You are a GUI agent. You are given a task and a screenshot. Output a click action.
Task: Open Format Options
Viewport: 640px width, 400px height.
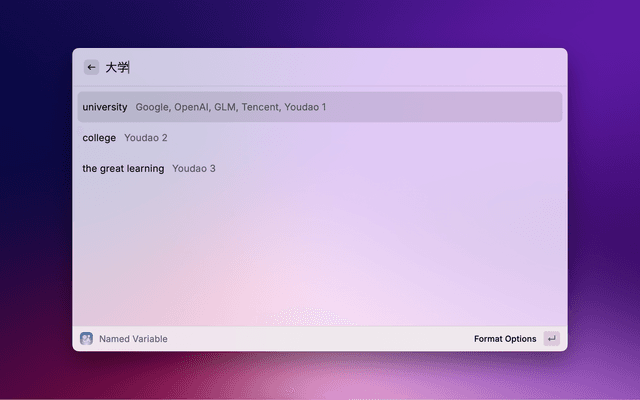[x=505, y=339]
